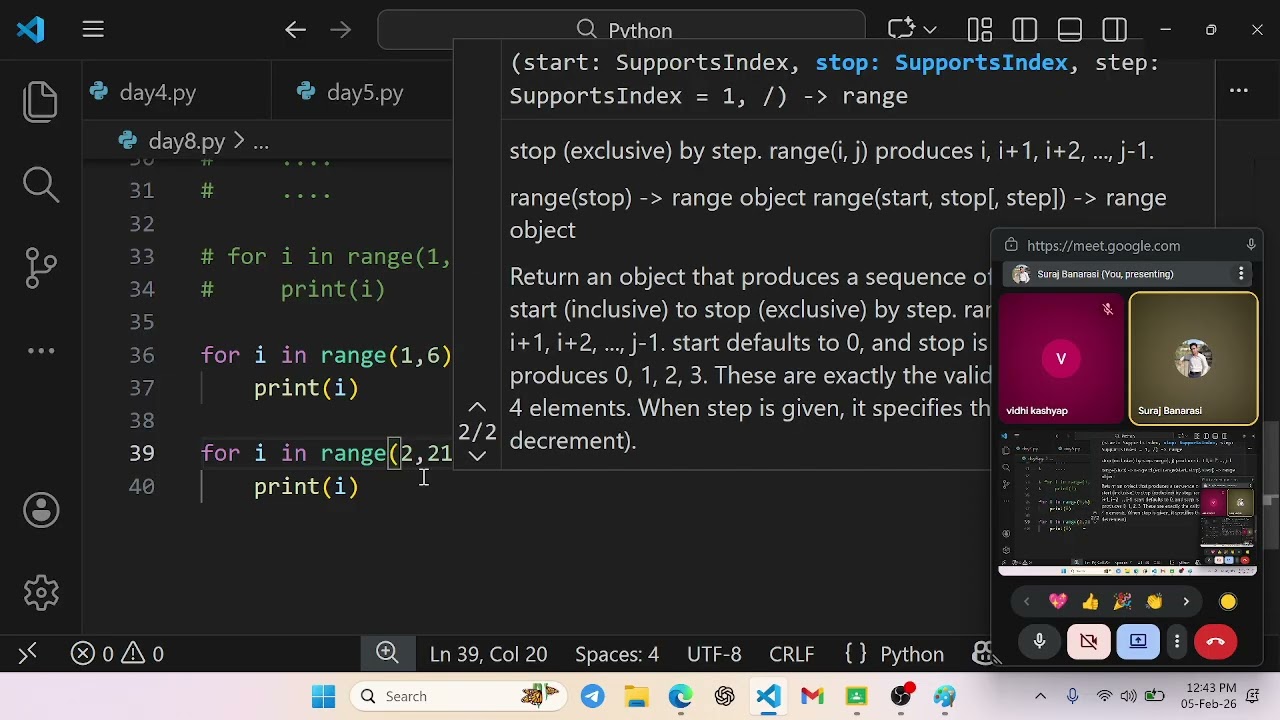Open File Explorer from the taskbar
Screen dimensions: 1280x720
[636, 696]
